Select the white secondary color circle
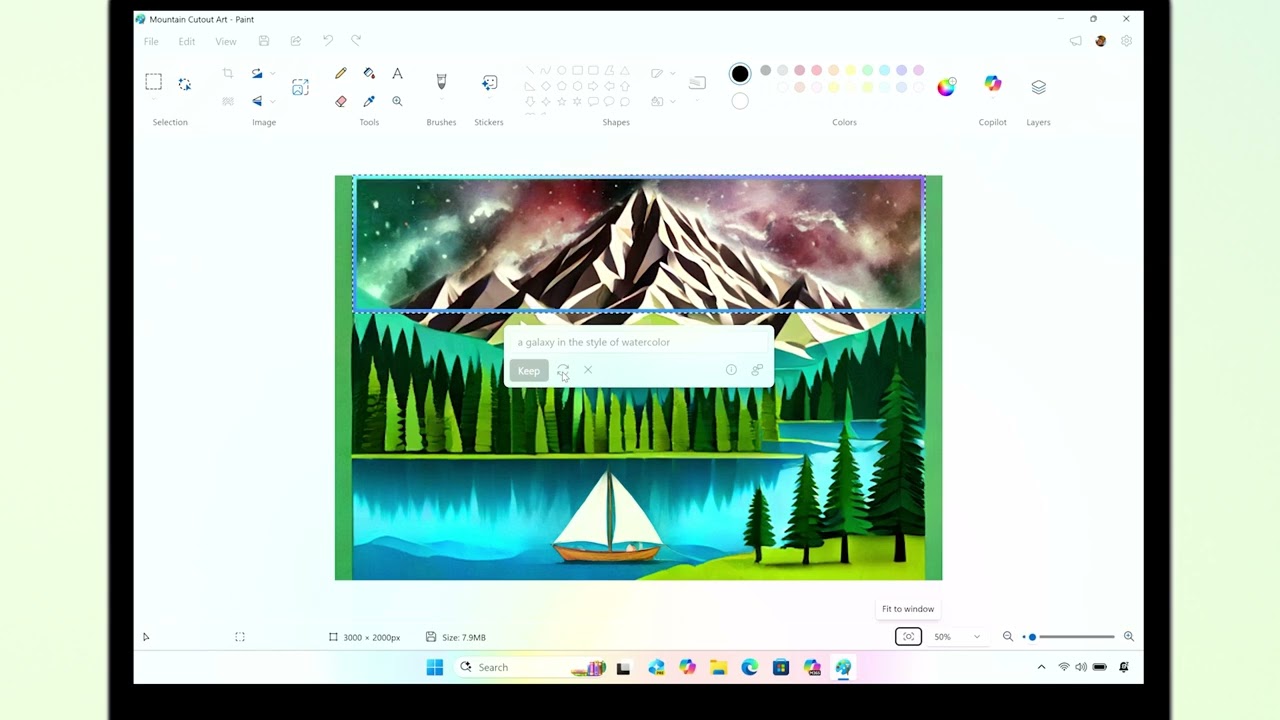The height and width of the screenshot is (720, 1280). click(740, 101)
